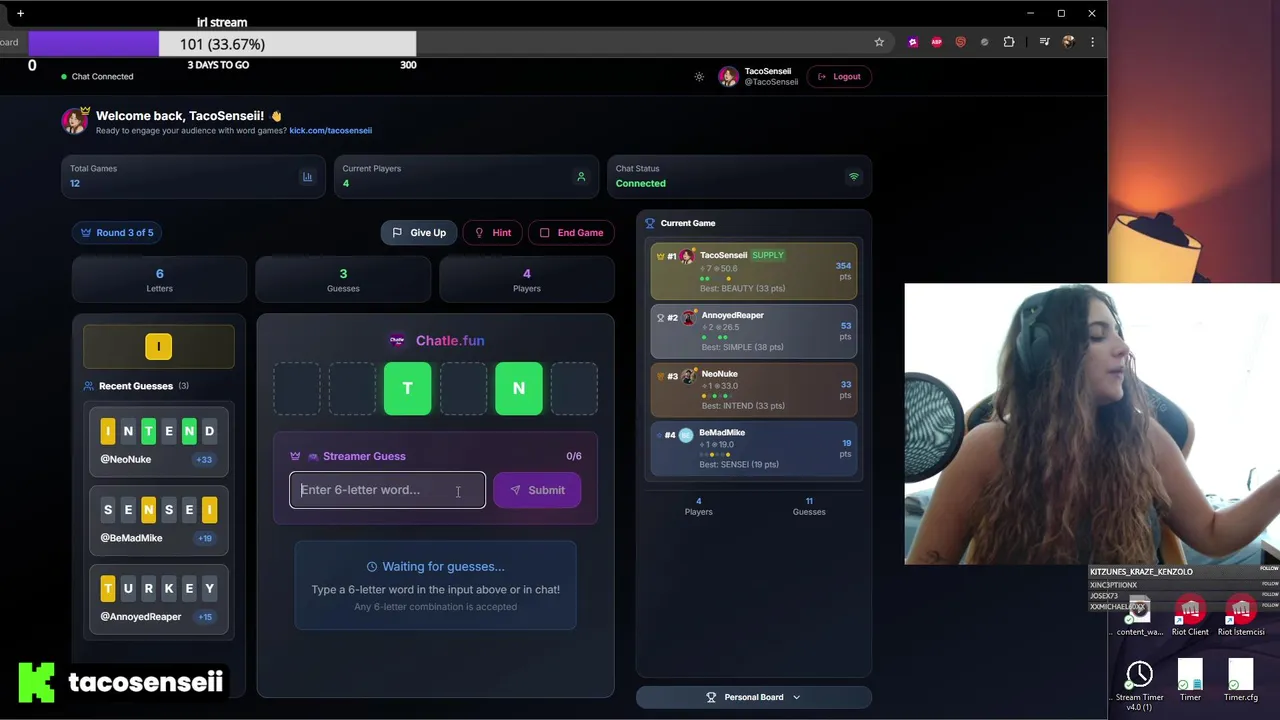The image size is (1280, 720).
Task: Open a new browser tab with plus
Action: point(20,13)
